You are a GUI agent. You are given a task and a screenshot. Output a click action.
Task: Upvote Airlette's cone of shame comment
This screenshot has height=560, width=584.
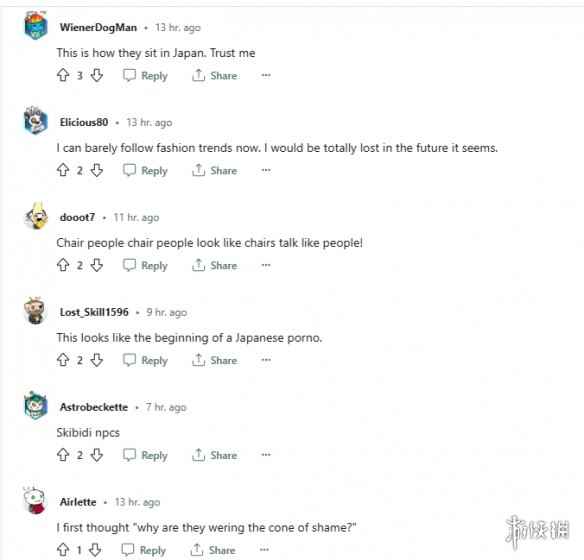(x=63, y=550)
